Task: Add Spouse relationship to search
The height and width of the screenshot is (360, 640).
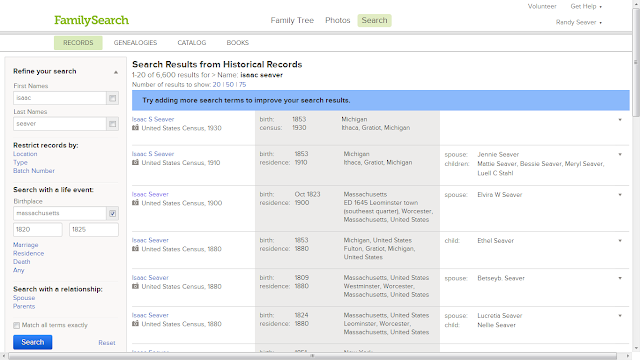Action: coord(24,298)
